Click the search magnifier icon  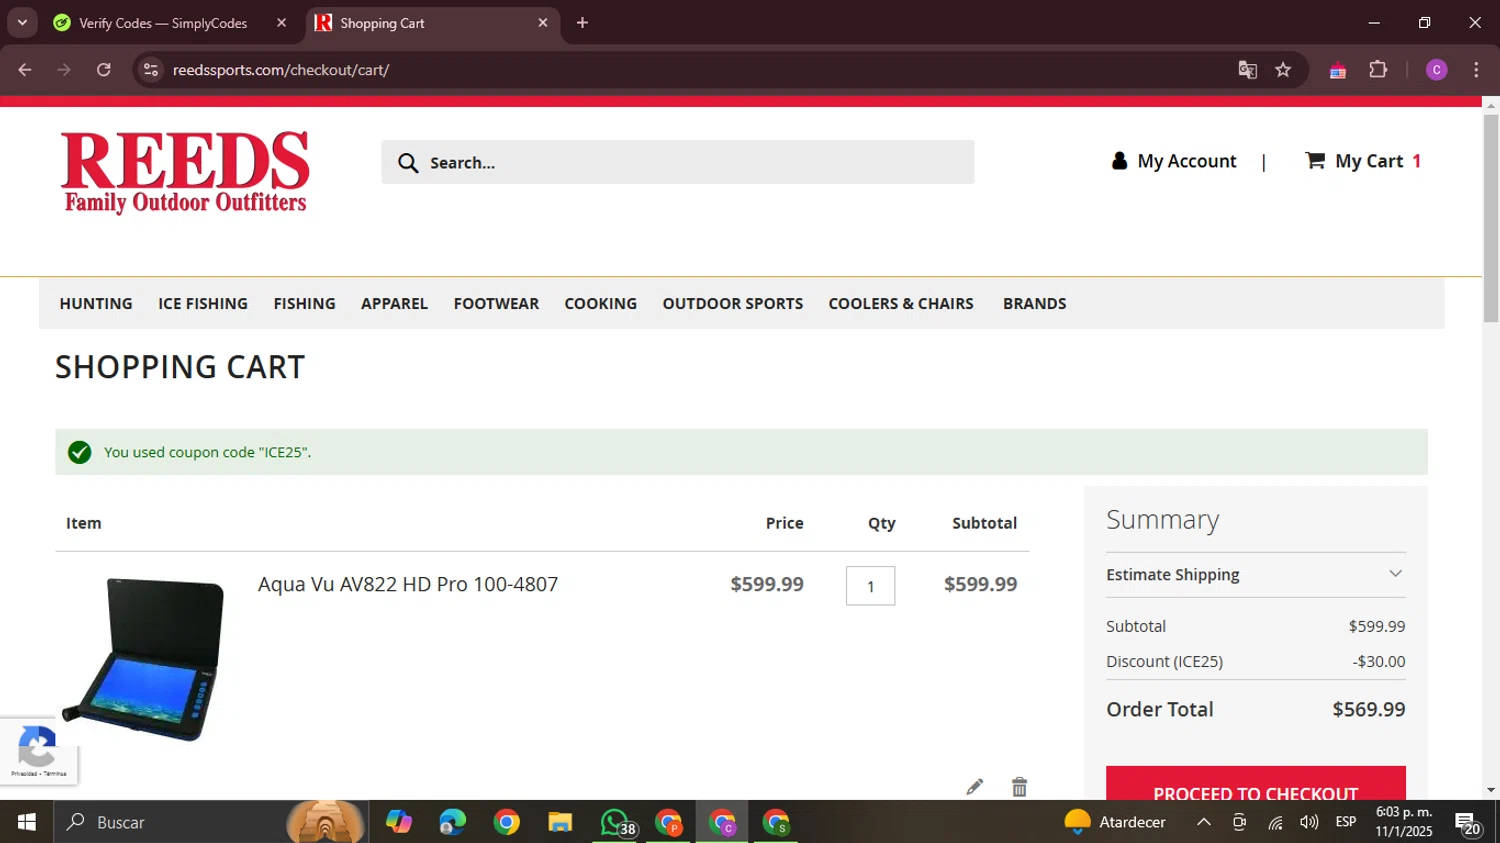408,163
